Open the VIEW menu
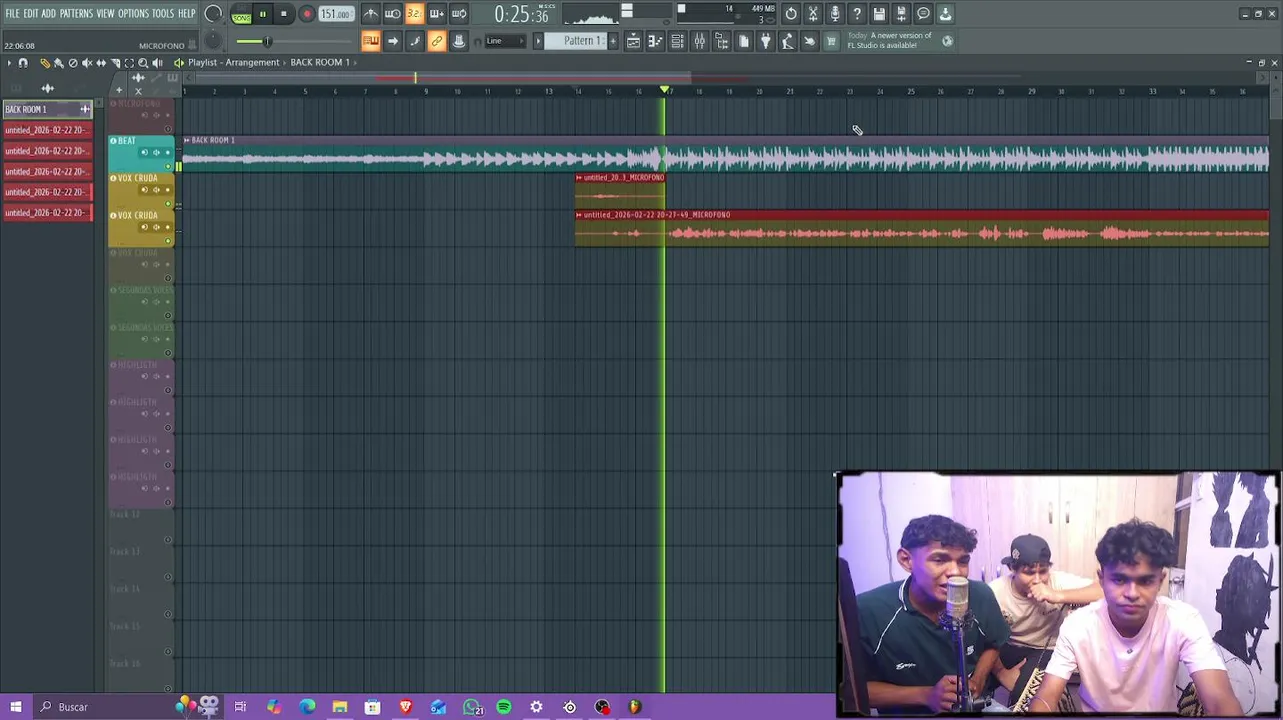The height and width of the screenshot is (720, 1283). tap(105, 14)
